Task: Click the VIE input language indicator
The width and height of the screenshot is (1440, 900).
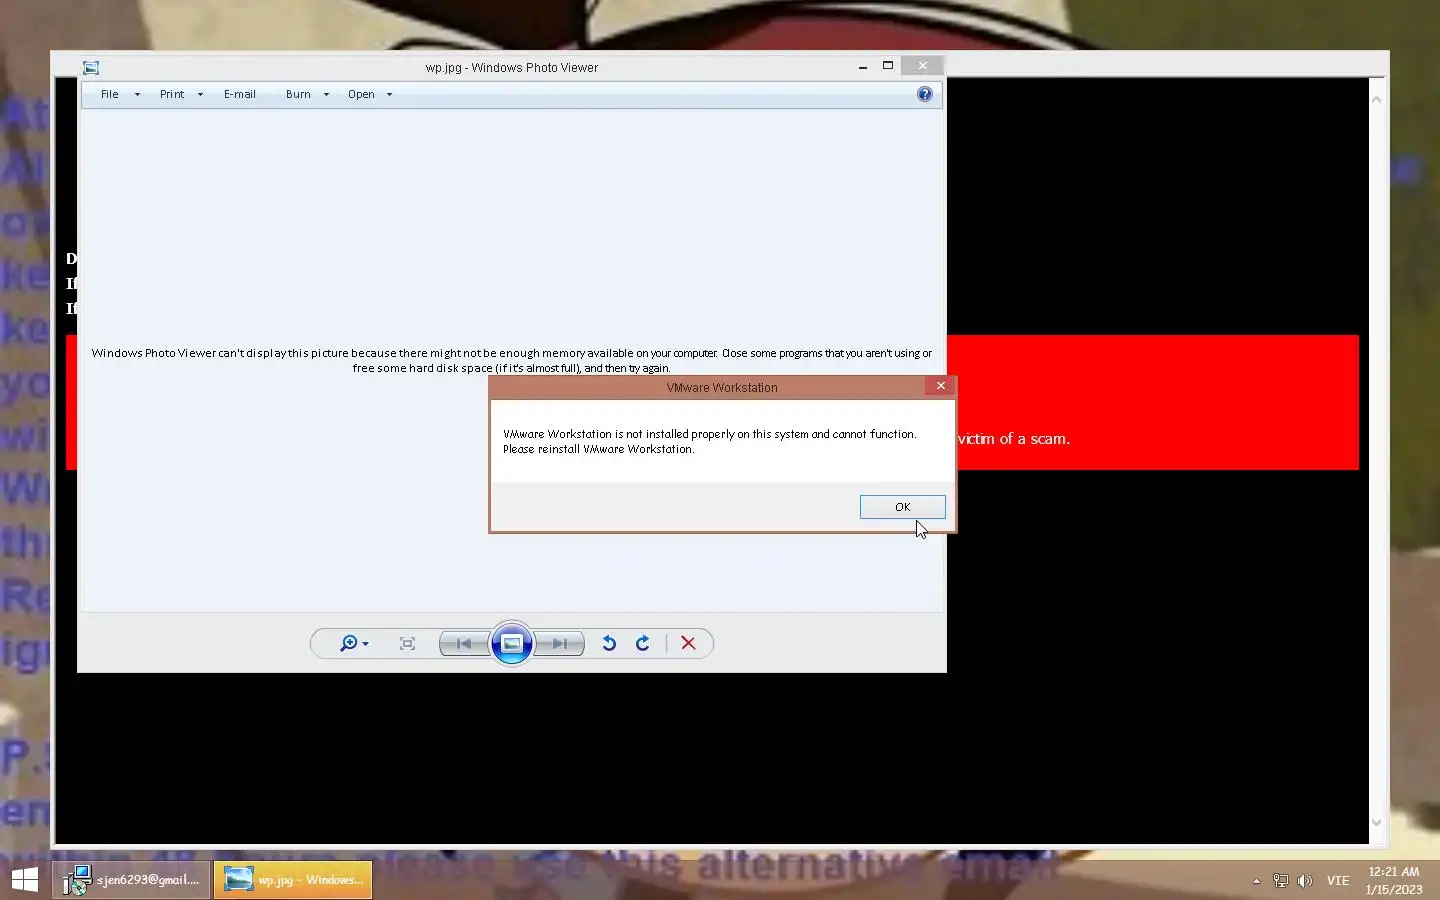Action: [x=1338, y=881]
